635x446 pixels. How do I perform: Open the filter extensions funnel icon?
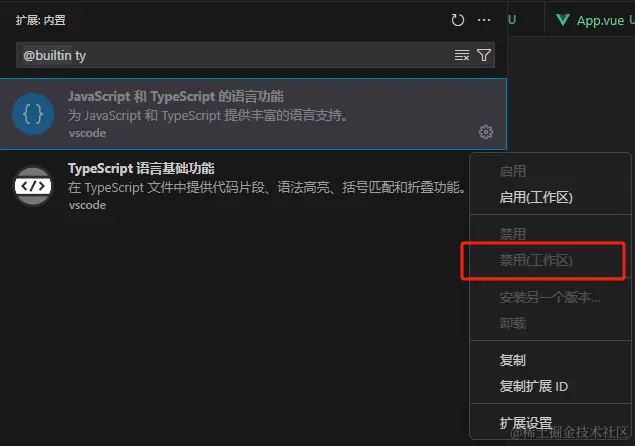click(x=484, y=55)
